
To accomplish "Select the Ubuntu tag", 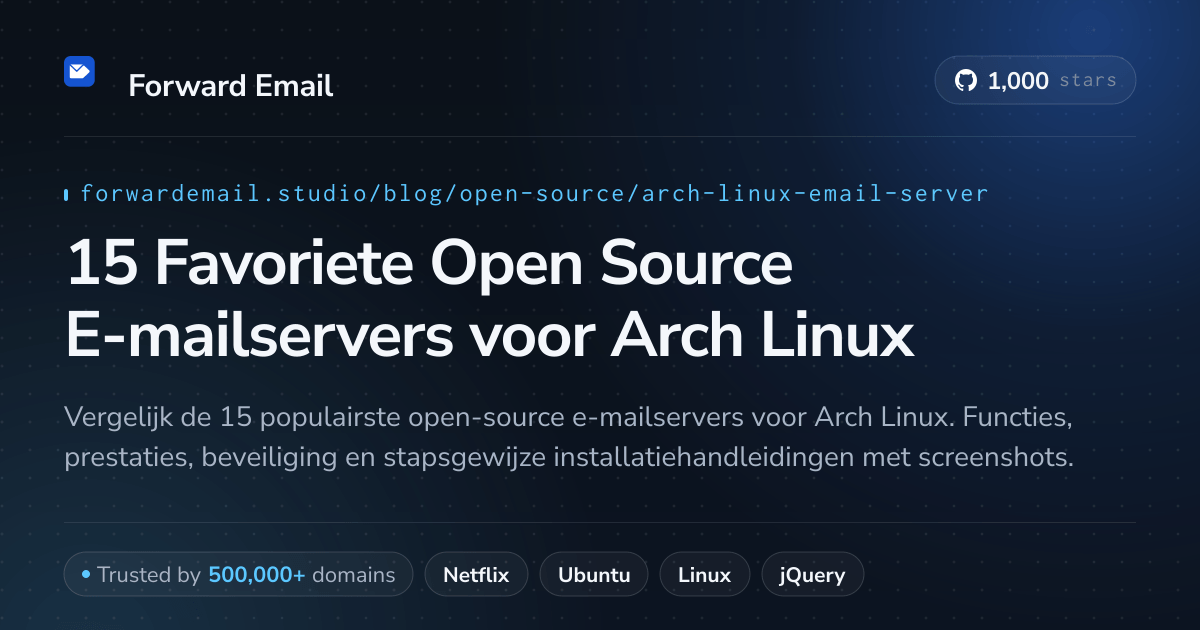I will tap(594, 575).
